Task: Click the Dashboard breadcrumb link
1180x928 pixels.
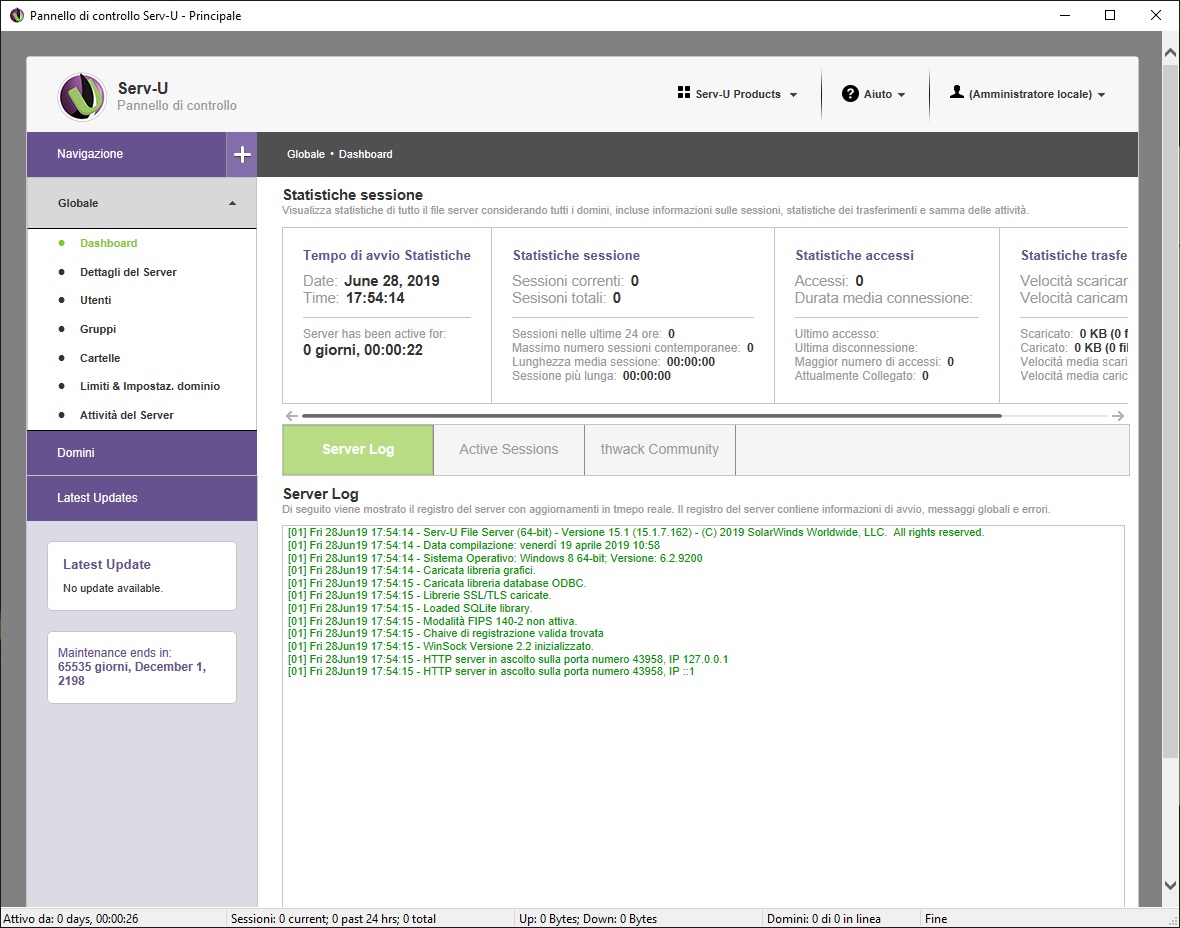Action: (366, 154)
